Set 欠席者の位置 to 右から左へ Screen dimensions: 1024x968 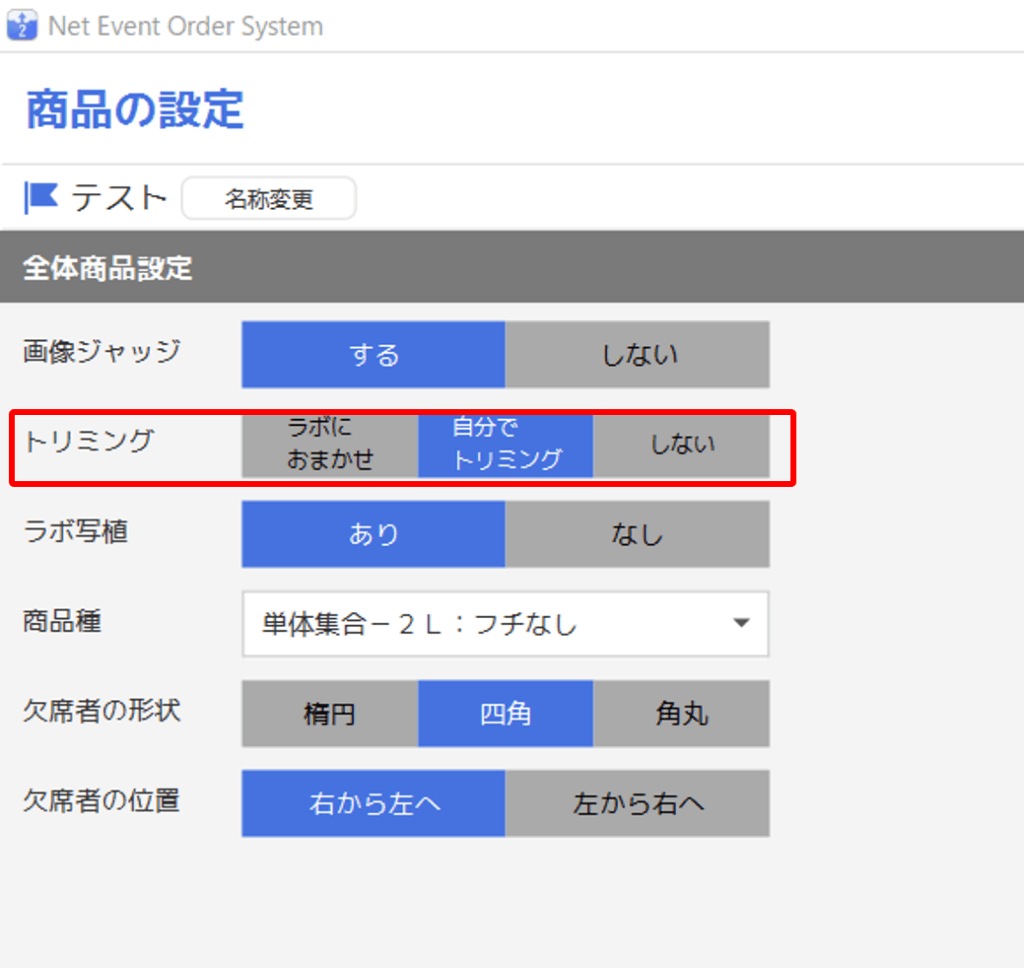(x=373, y=803)
